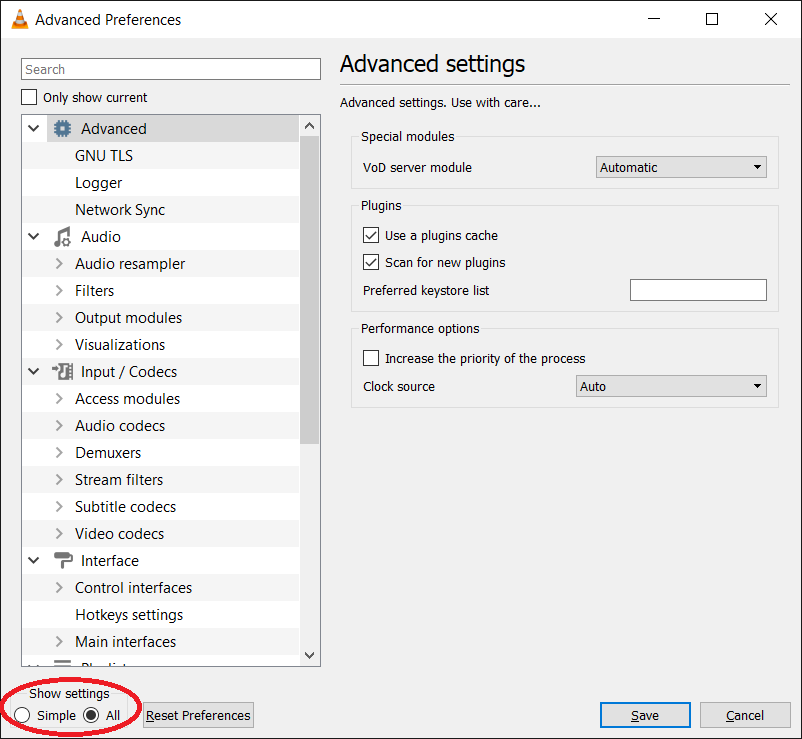802x739 pixels.
Task: Enable Increase the priority of the process
Action: 371,358
